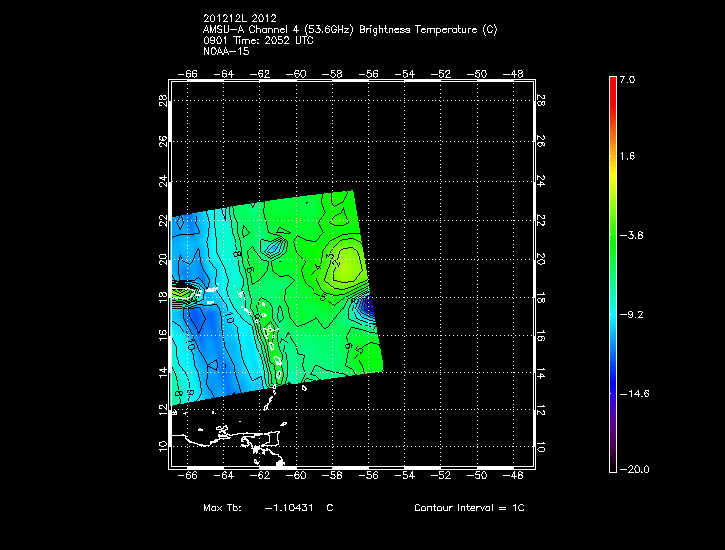Click the "Max Tb: -1.10431 C" readout

pyautogui.click(x=268, y=508)
